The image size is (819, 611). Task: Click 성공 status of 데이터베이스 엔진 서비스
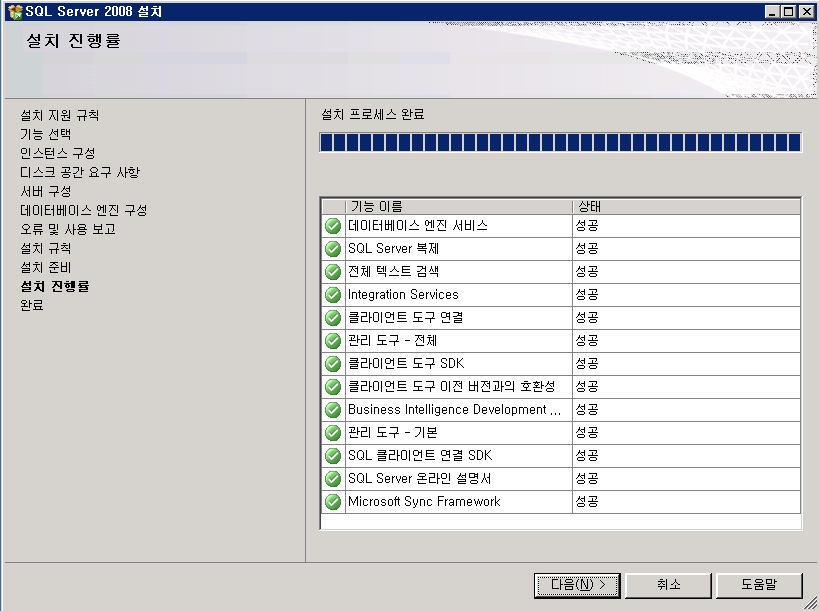click(x=587, y=226)
